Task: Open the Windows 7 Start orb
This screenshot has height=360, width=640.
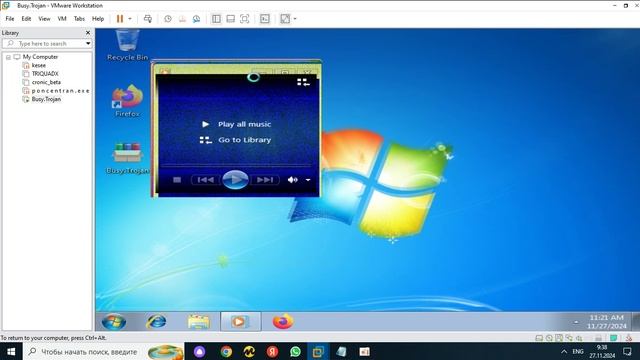Action: (x=114, y=322)
